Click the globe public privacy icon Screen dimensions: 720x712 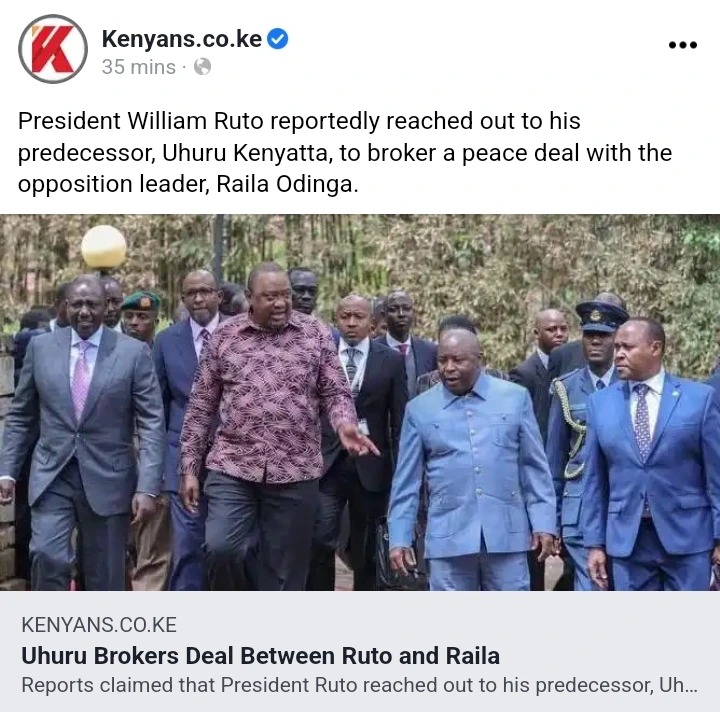click(202, 67)
